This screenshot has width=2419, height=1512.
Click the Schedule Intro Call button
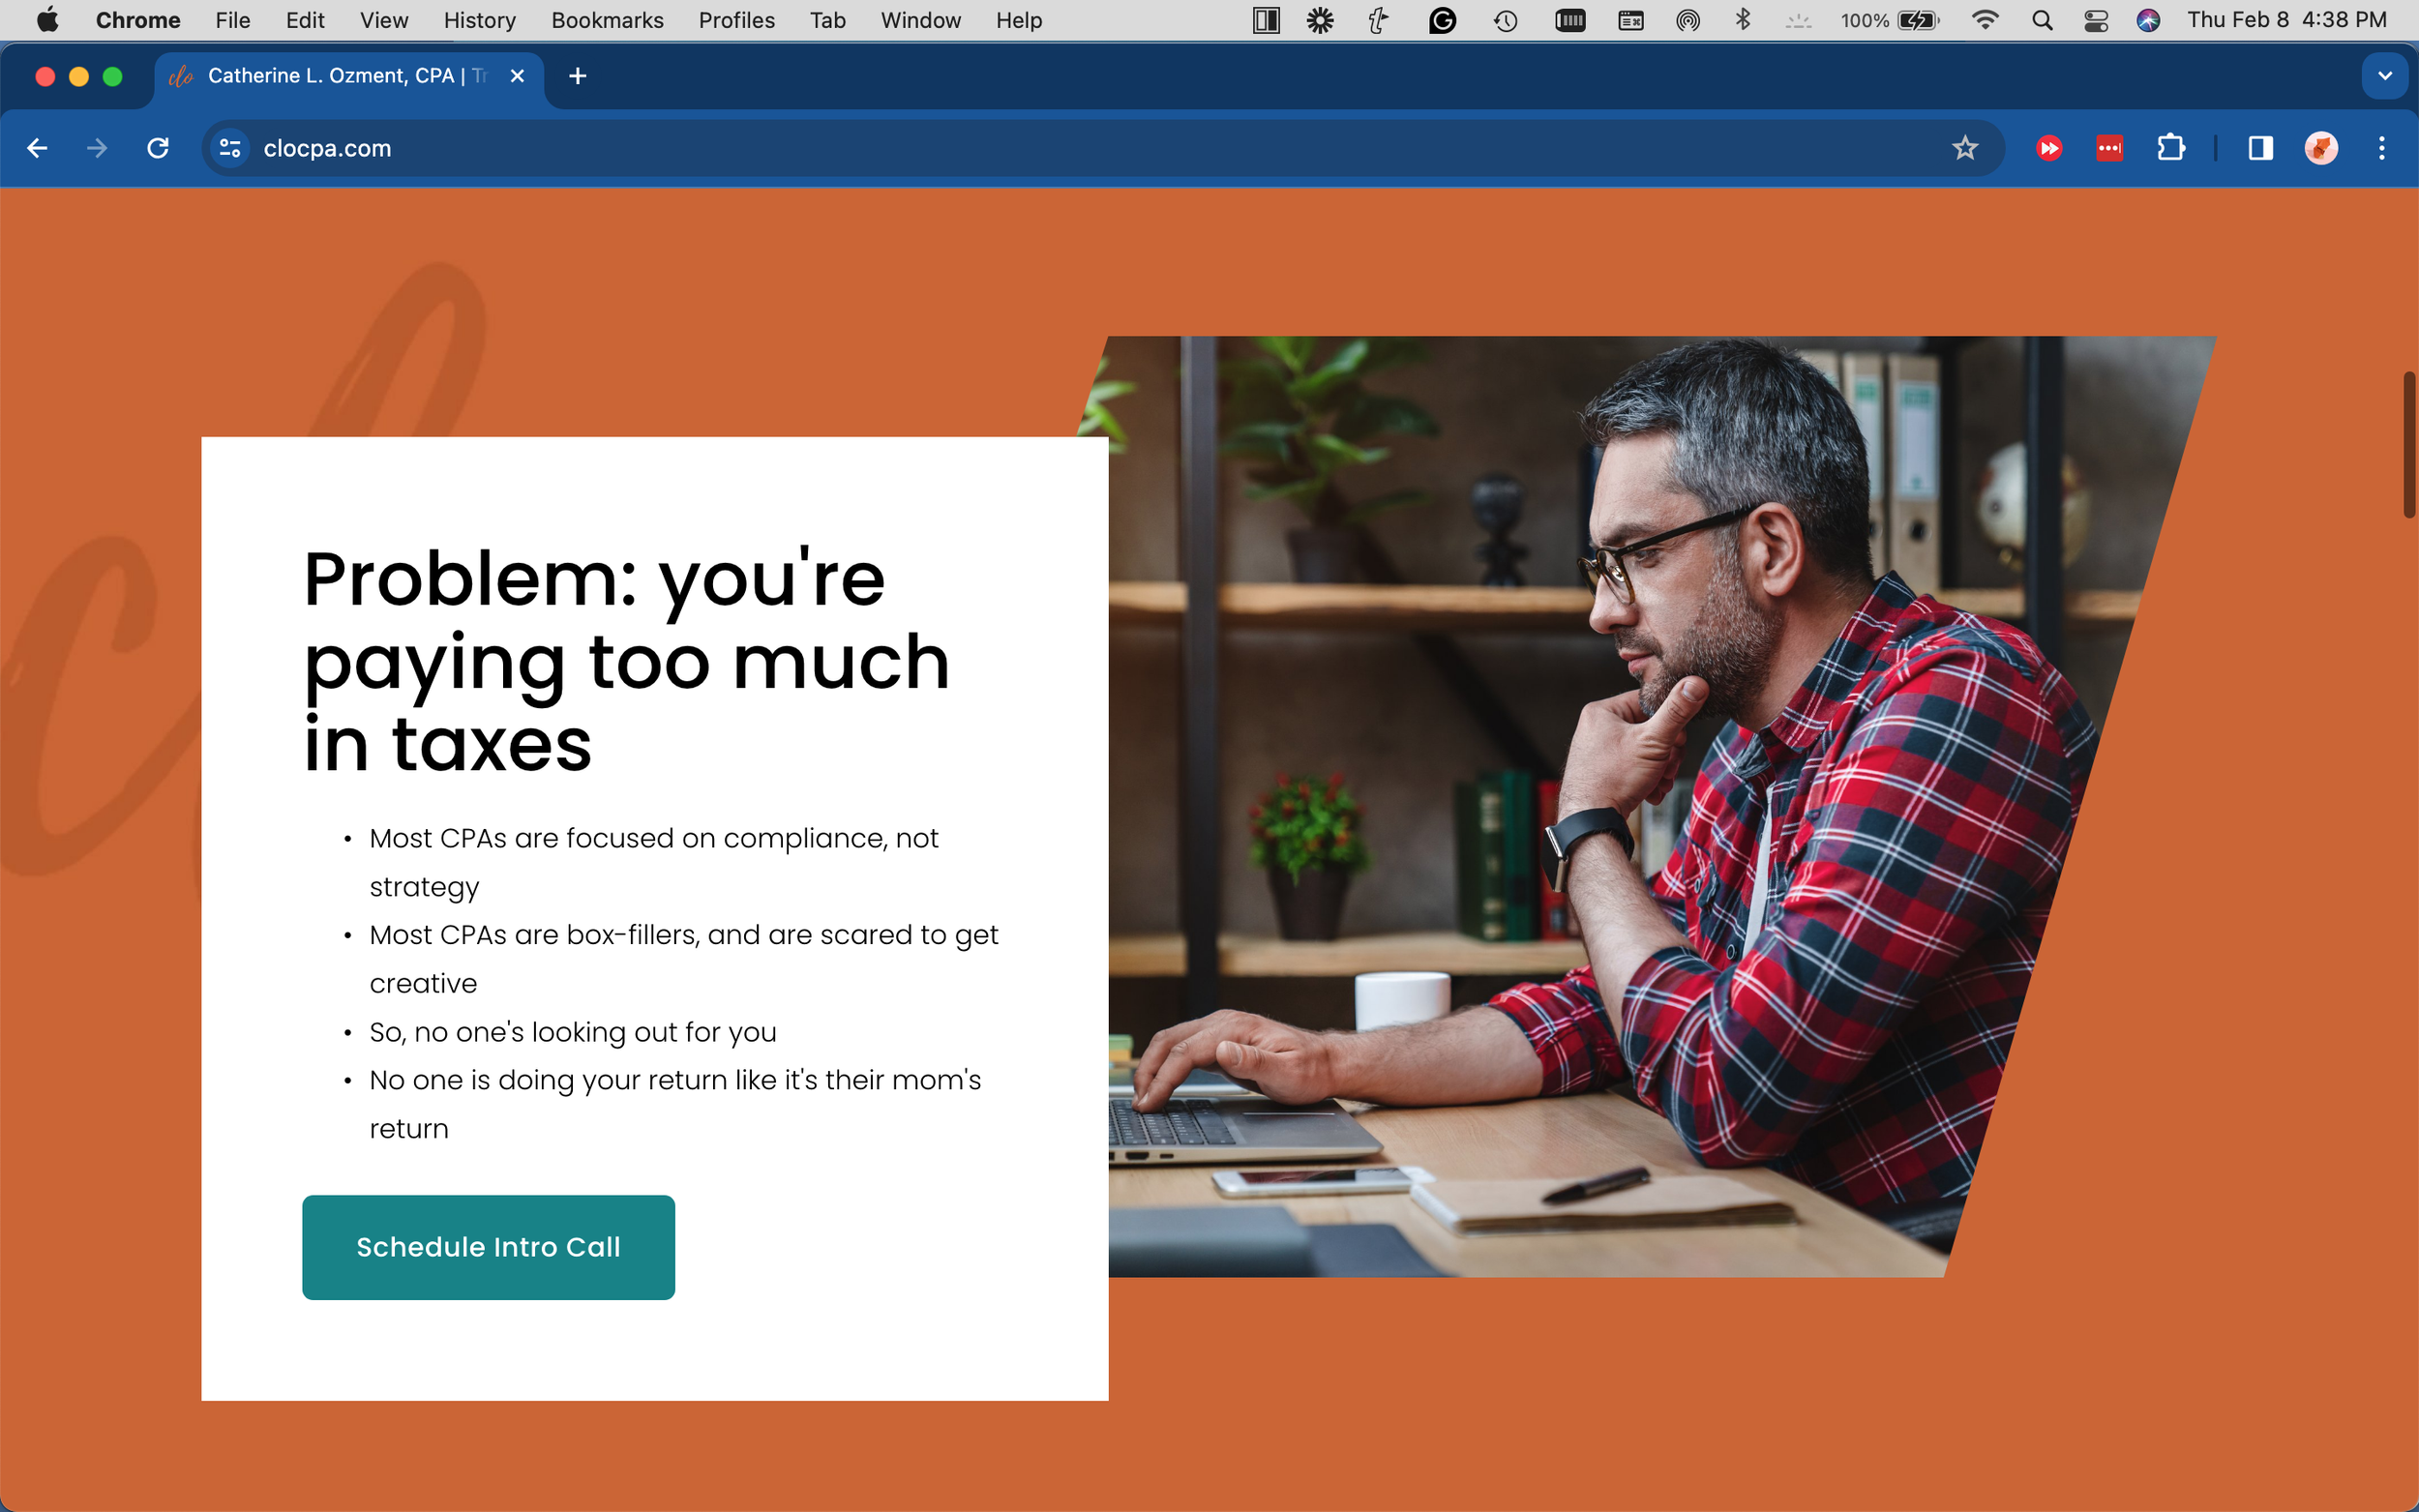coord(488,1247)
